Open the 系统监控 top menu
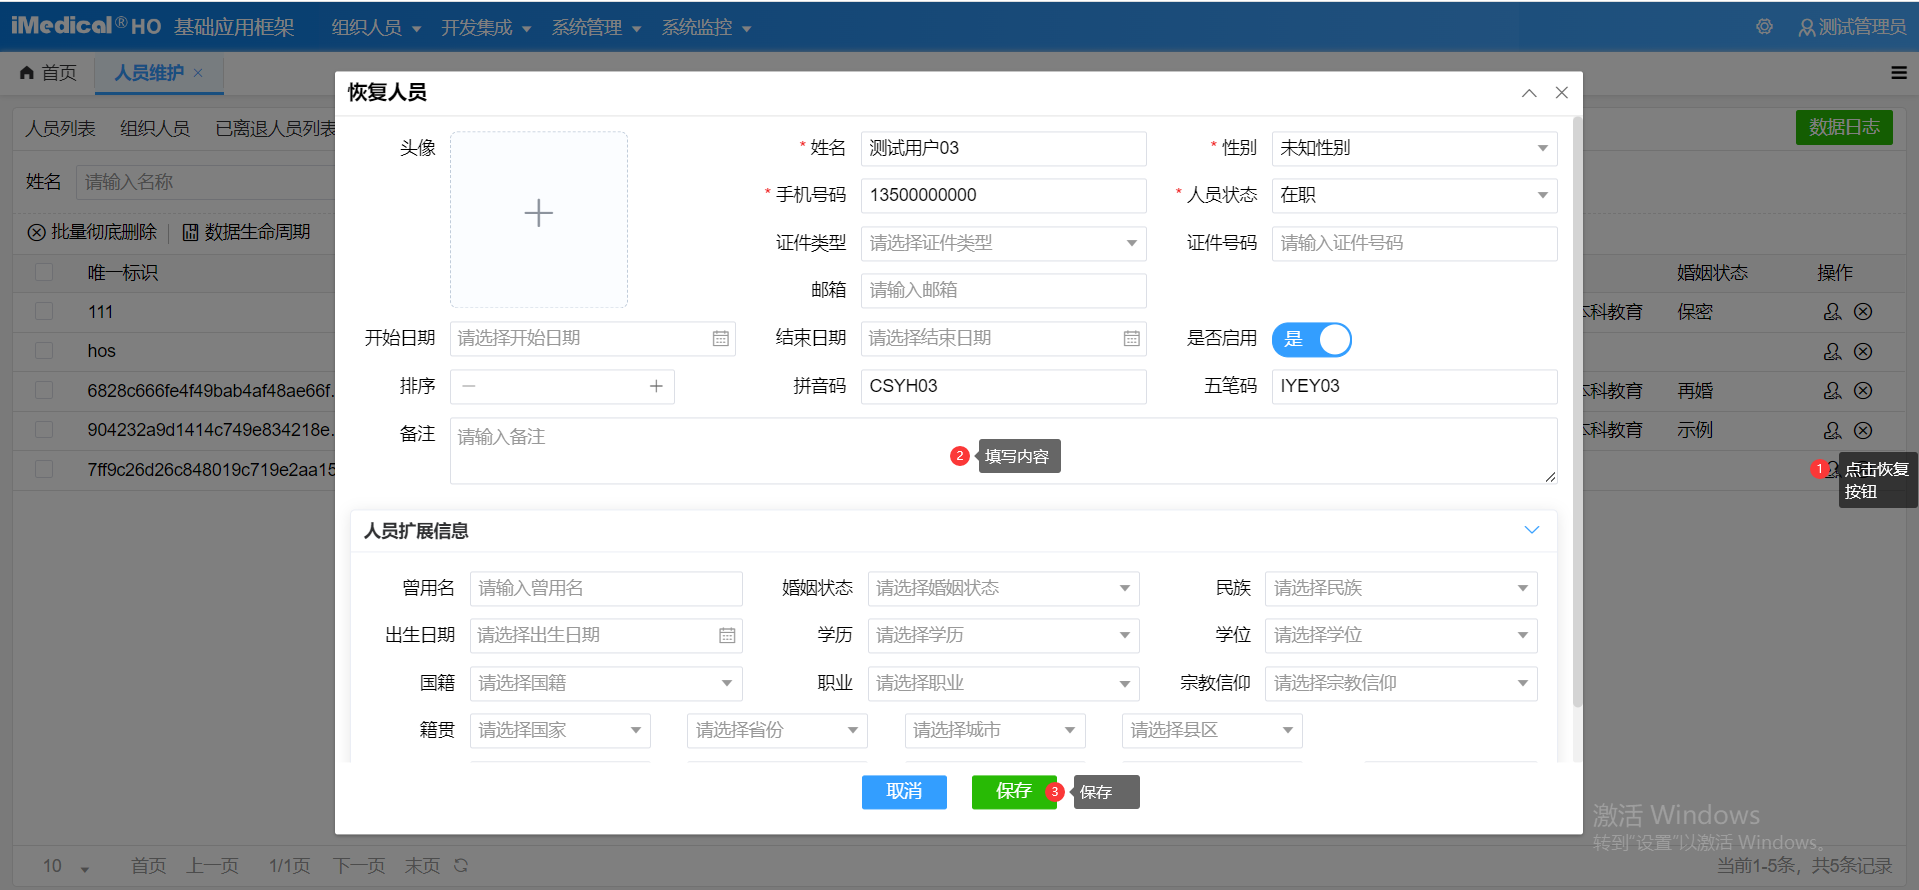 tap(706, 28)
